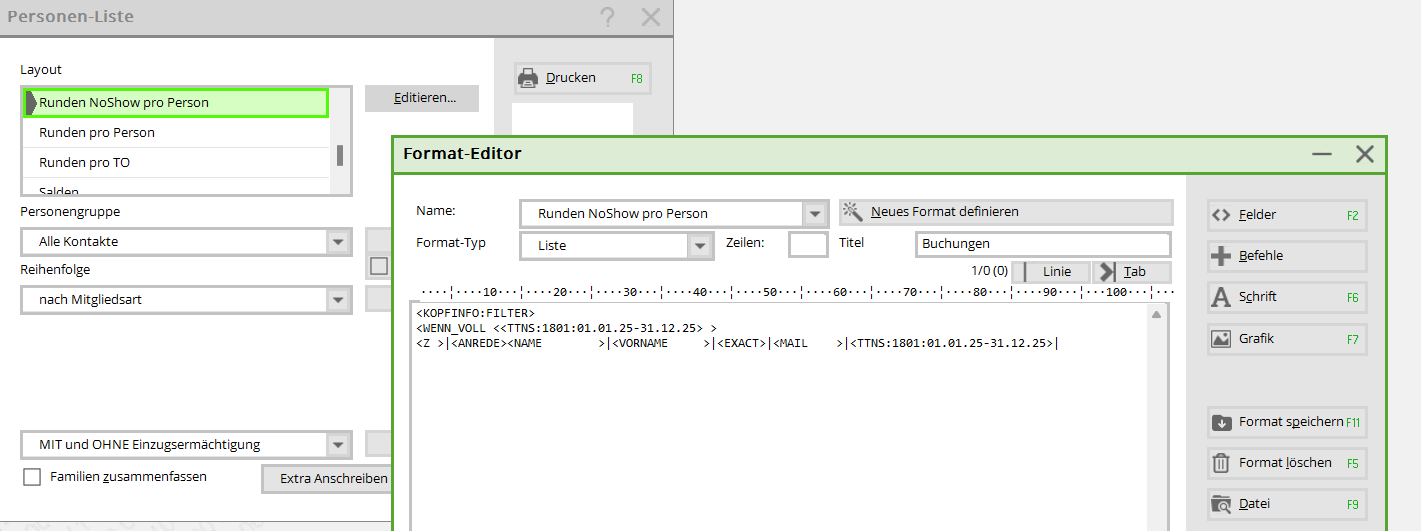Insert a Tab with the Tab button
This screenshot has width=1421, height=531.
click(x=1131, y=272)
